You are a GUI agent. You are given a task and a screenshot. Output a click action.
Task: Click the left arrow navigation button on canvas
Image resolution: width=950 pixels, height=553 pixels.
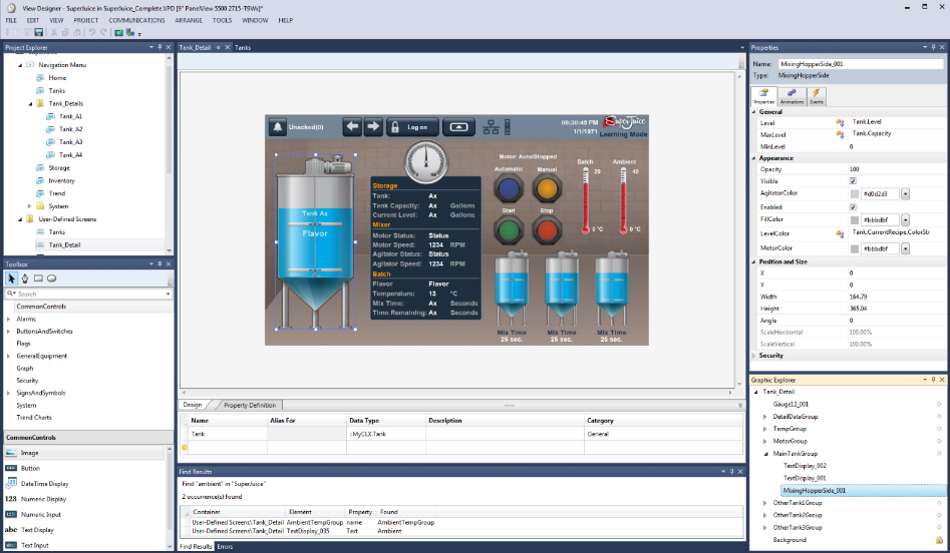[352, 127]
